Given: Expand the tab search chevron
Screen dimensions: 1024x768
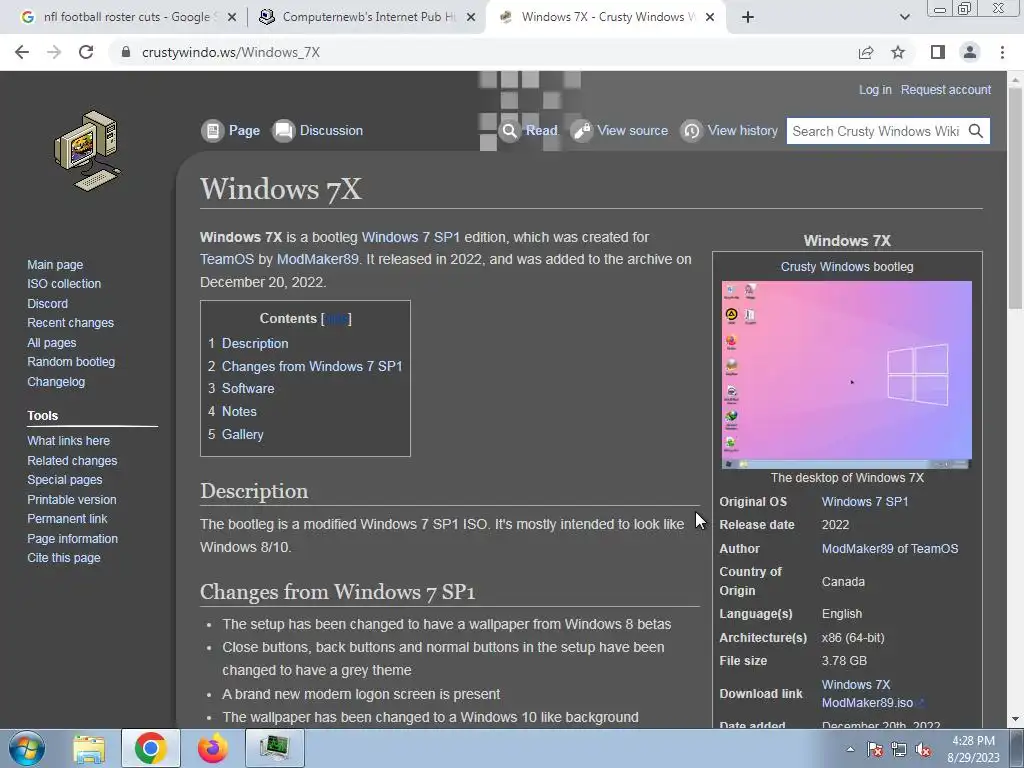Looking at the screenshot, I should pos(904,17).
